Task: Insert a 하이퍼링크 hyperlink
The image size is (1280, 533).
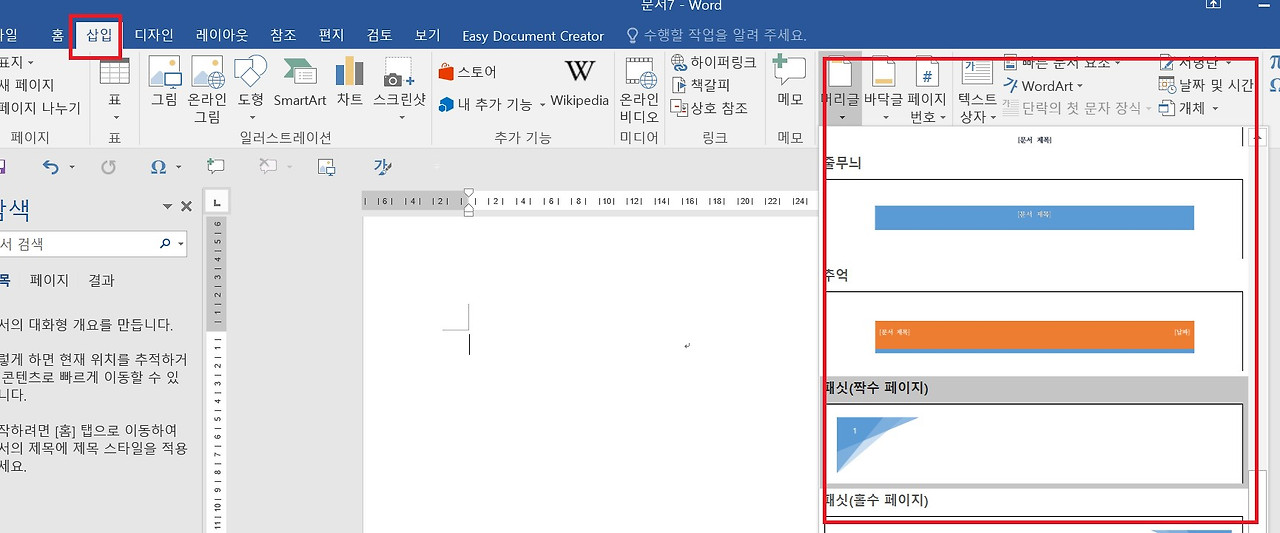Action: click(x=714, y=62)
